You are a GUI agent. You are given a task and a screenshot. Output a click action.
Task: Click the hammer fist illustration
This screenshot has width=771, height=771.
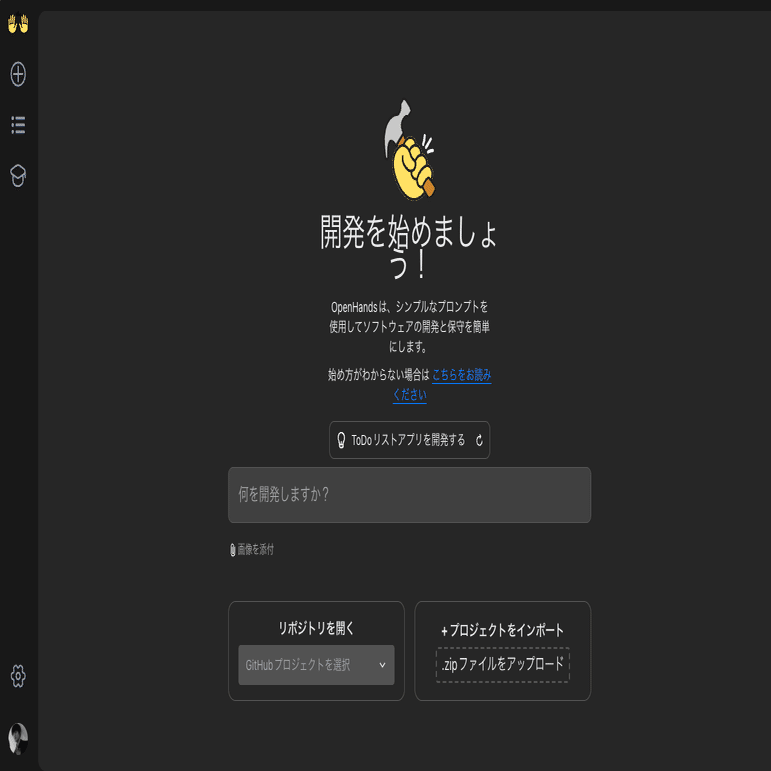coord(409,150)
